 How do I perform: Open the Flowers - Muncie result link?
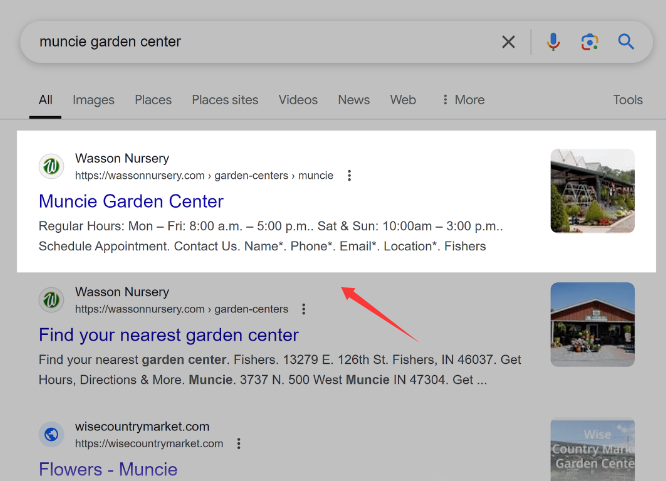(x=108, y=470)
